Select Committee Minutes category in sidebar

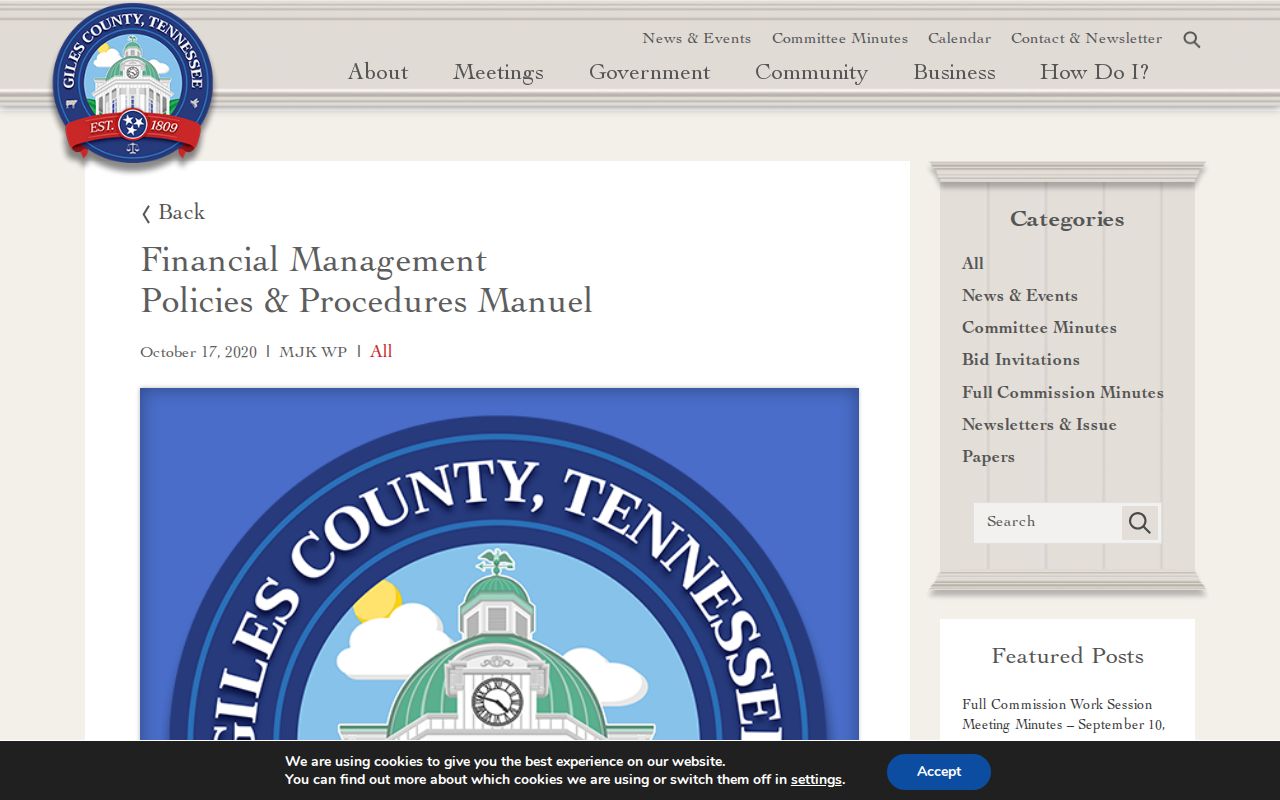[x=1039, y=327]
